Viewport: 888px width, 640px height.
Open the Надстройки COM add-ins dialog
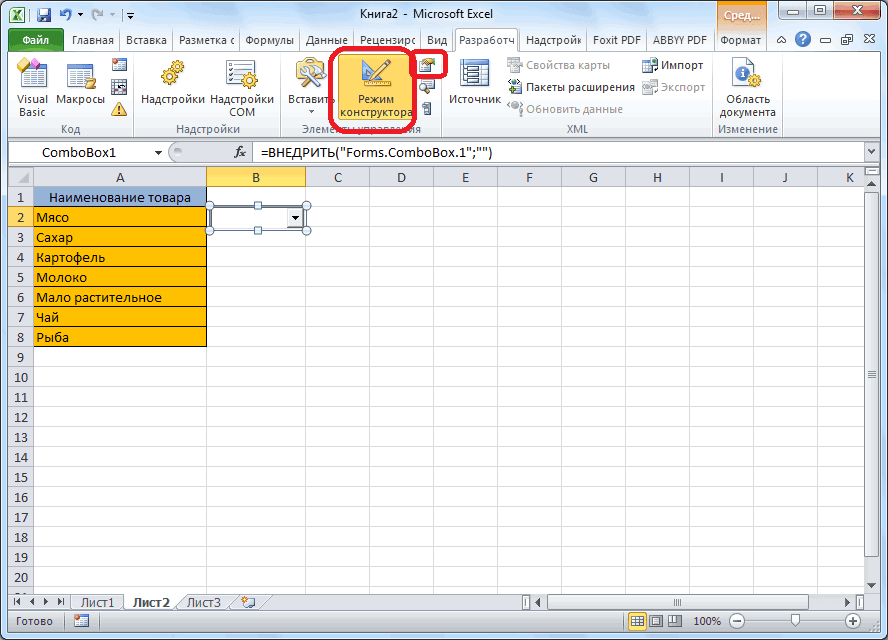click(x=241, y=88)
